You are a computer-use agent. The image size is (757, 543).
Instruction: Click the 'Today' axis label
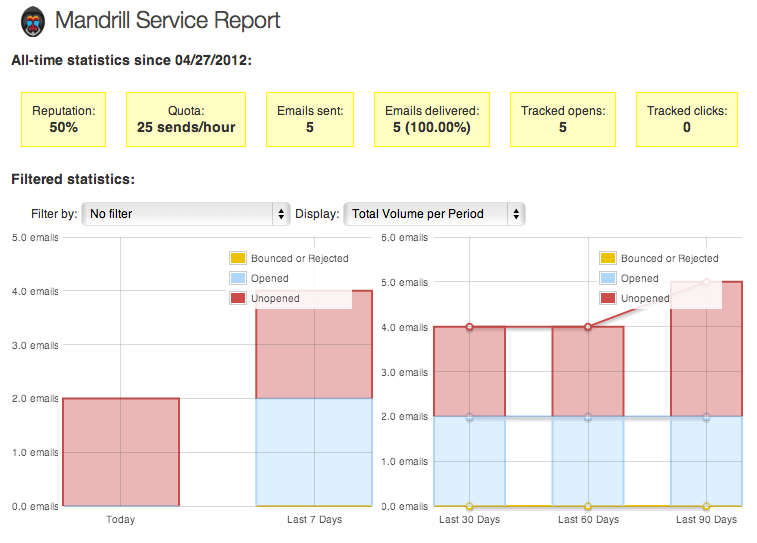121,520
